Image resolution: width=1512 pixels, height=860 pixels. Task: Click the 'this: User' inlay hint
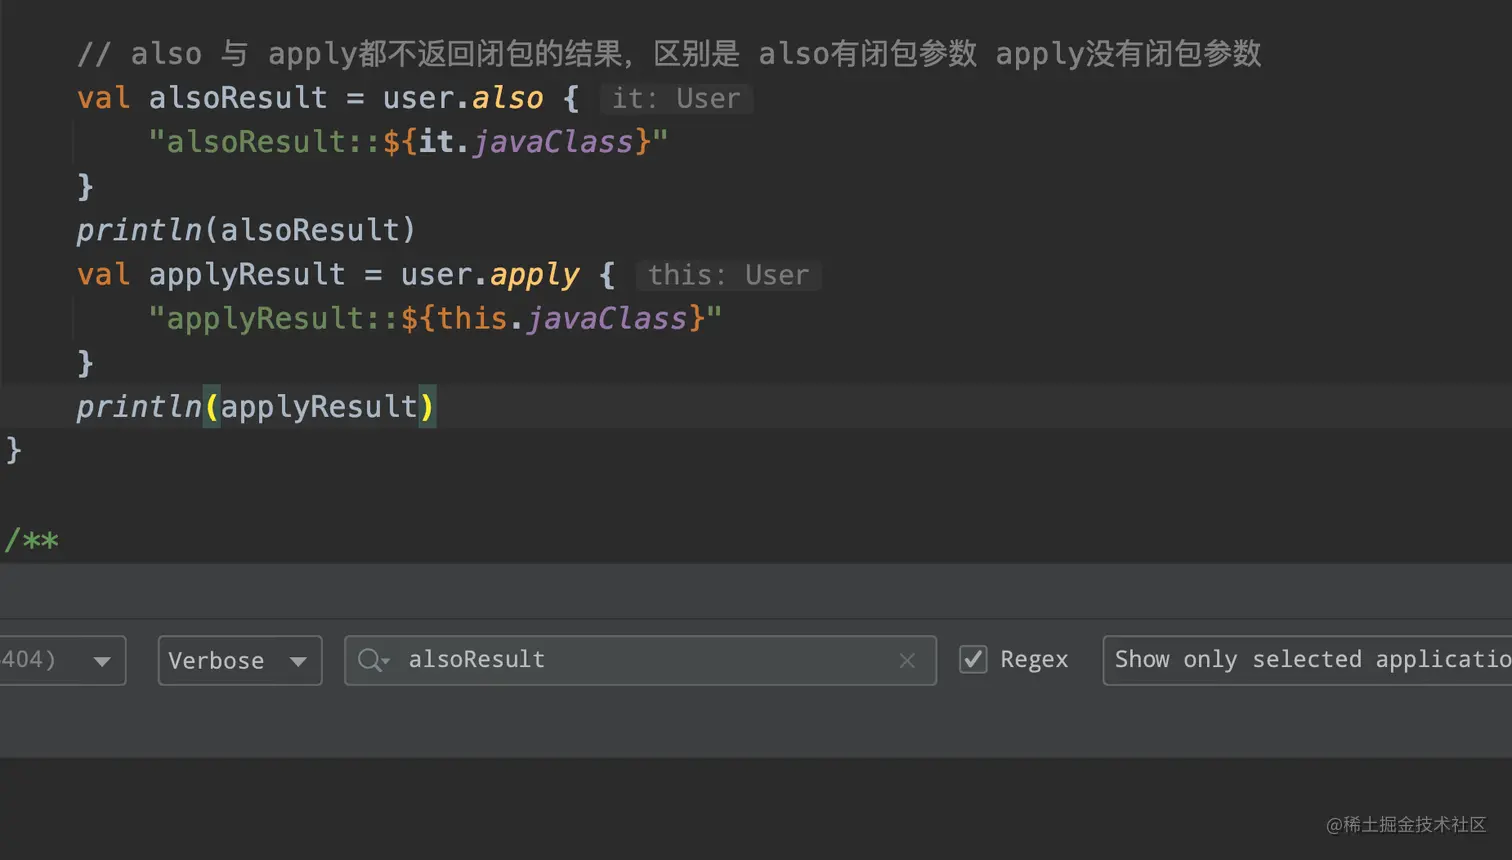tap(728, 275)
